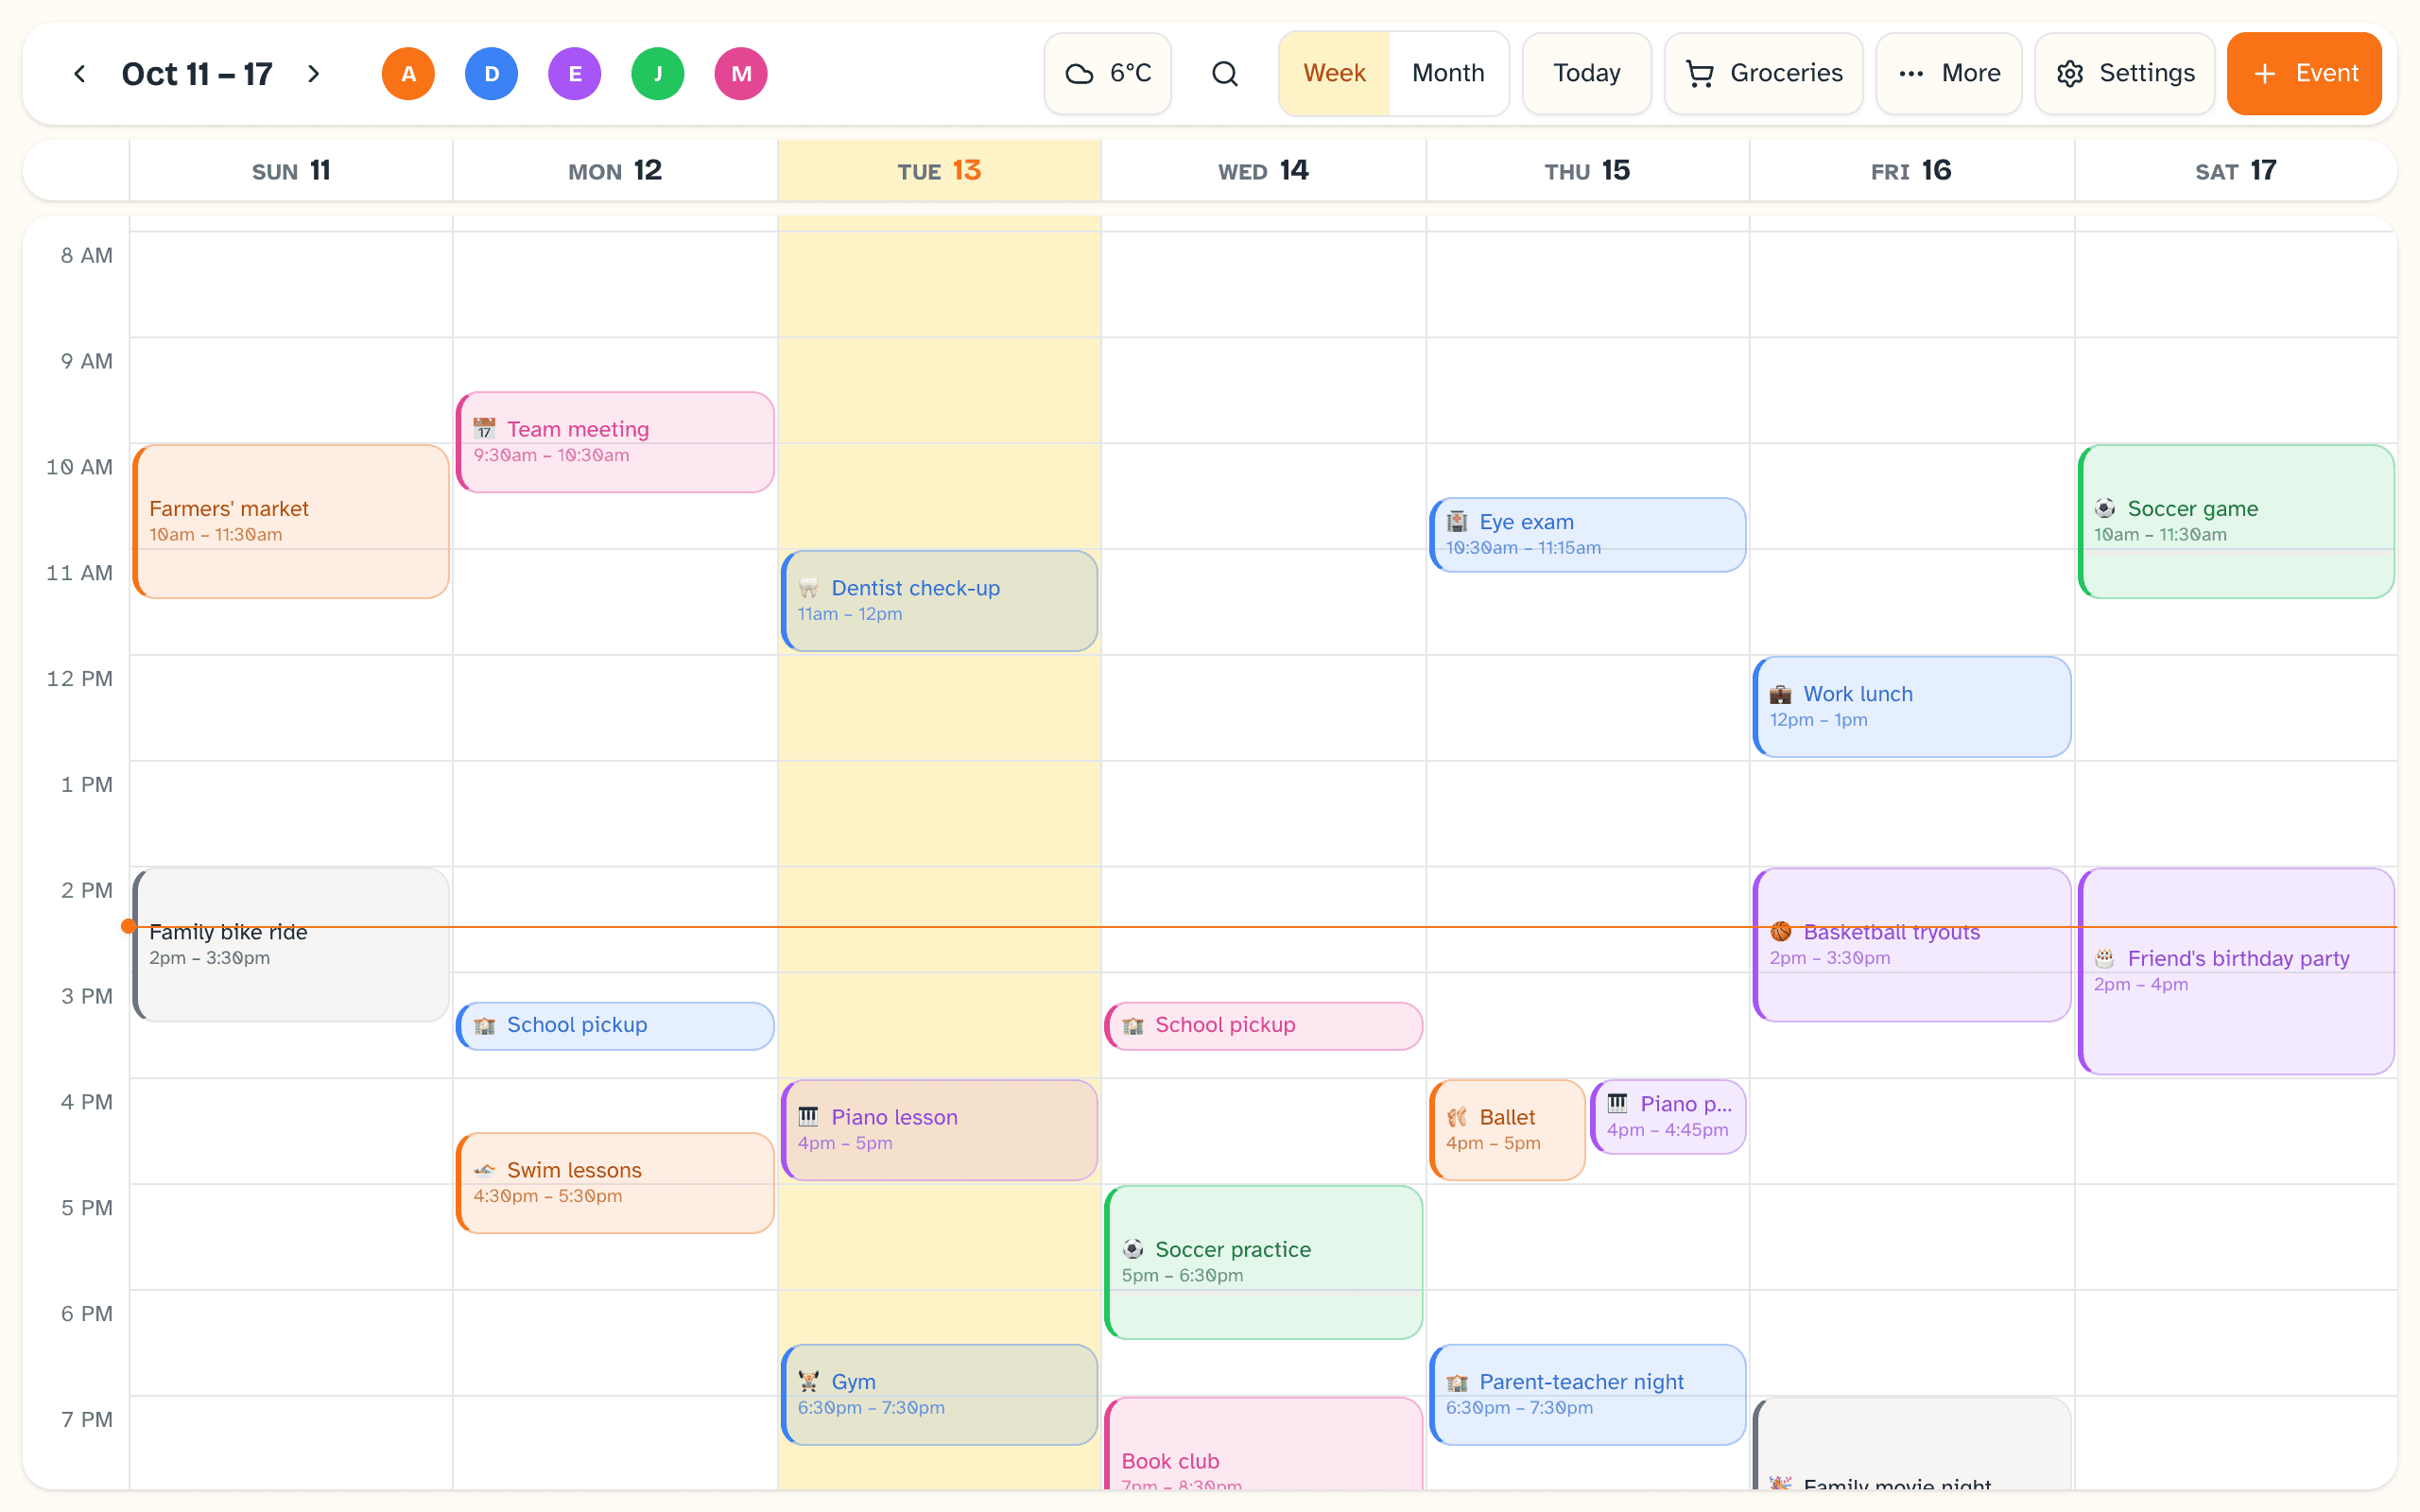The image size is (2420, 1512).
Task: Click the school icon on Monday's School pickup
Action: click(x=484, y=1025)
